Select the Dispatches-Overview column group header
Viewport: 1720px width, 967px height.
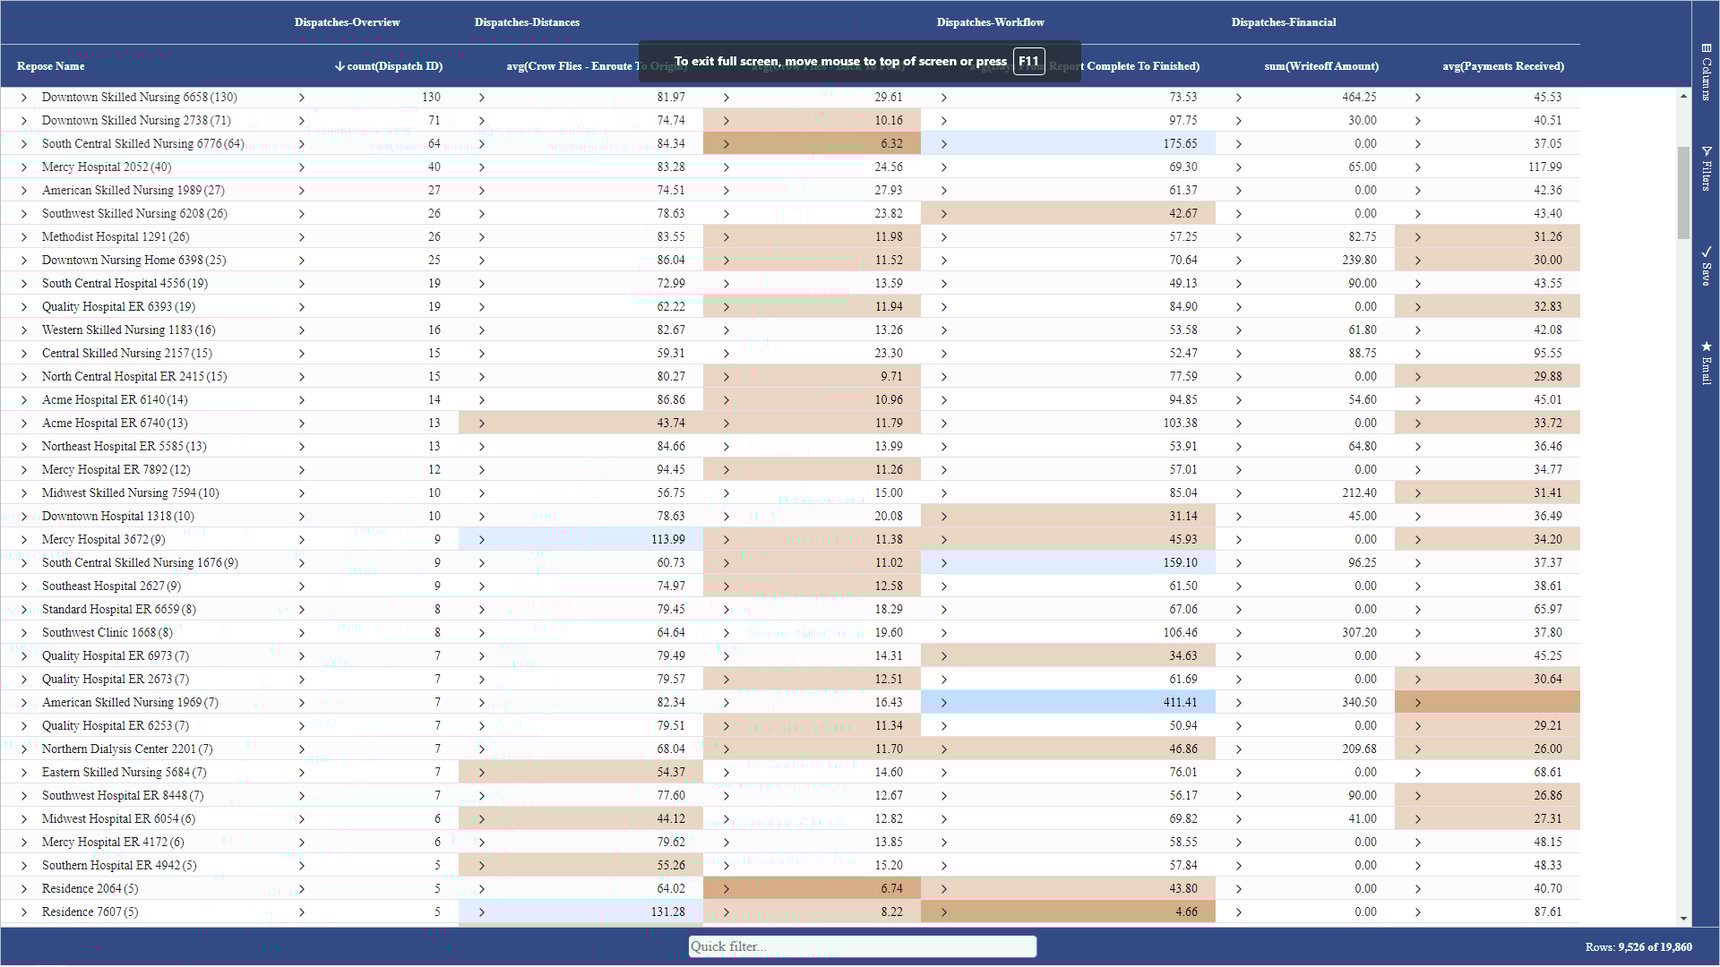[x=347, y=21]
